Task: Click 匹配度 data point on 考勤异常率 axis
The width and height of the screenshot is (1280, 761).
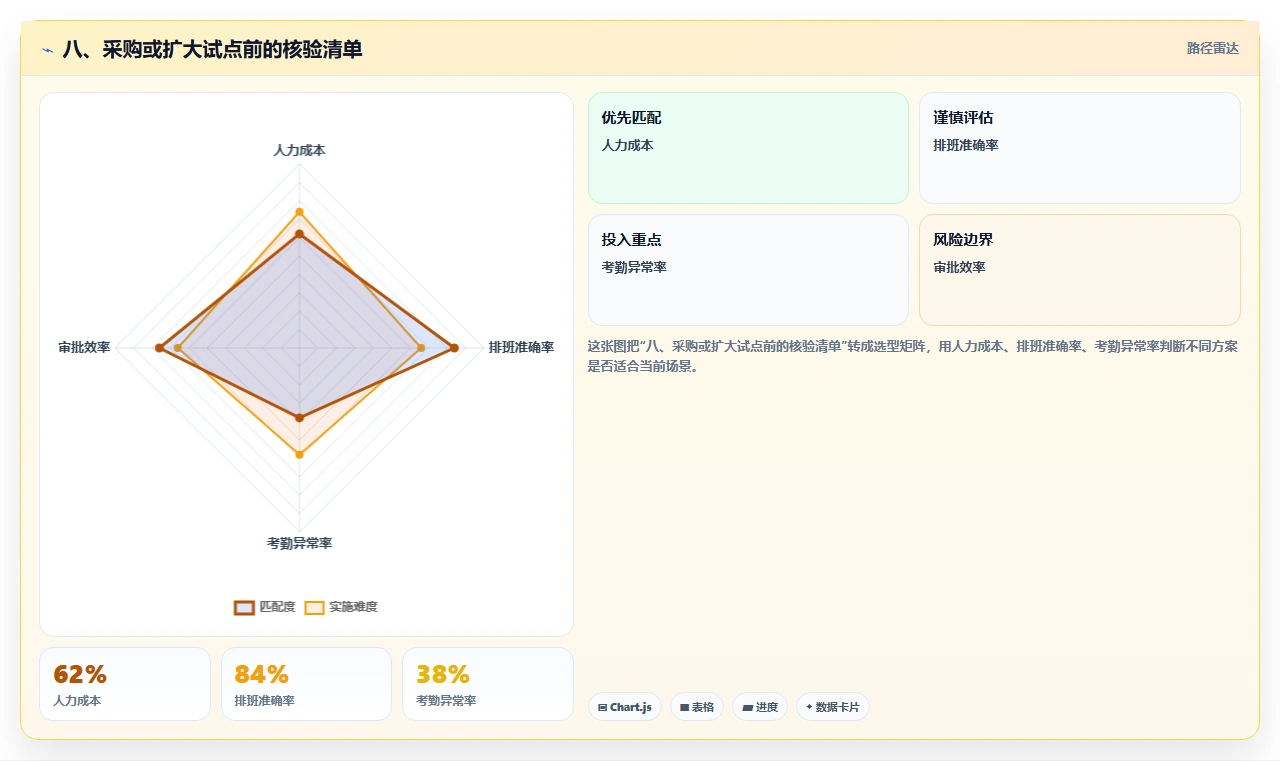Action: (299, 417)
